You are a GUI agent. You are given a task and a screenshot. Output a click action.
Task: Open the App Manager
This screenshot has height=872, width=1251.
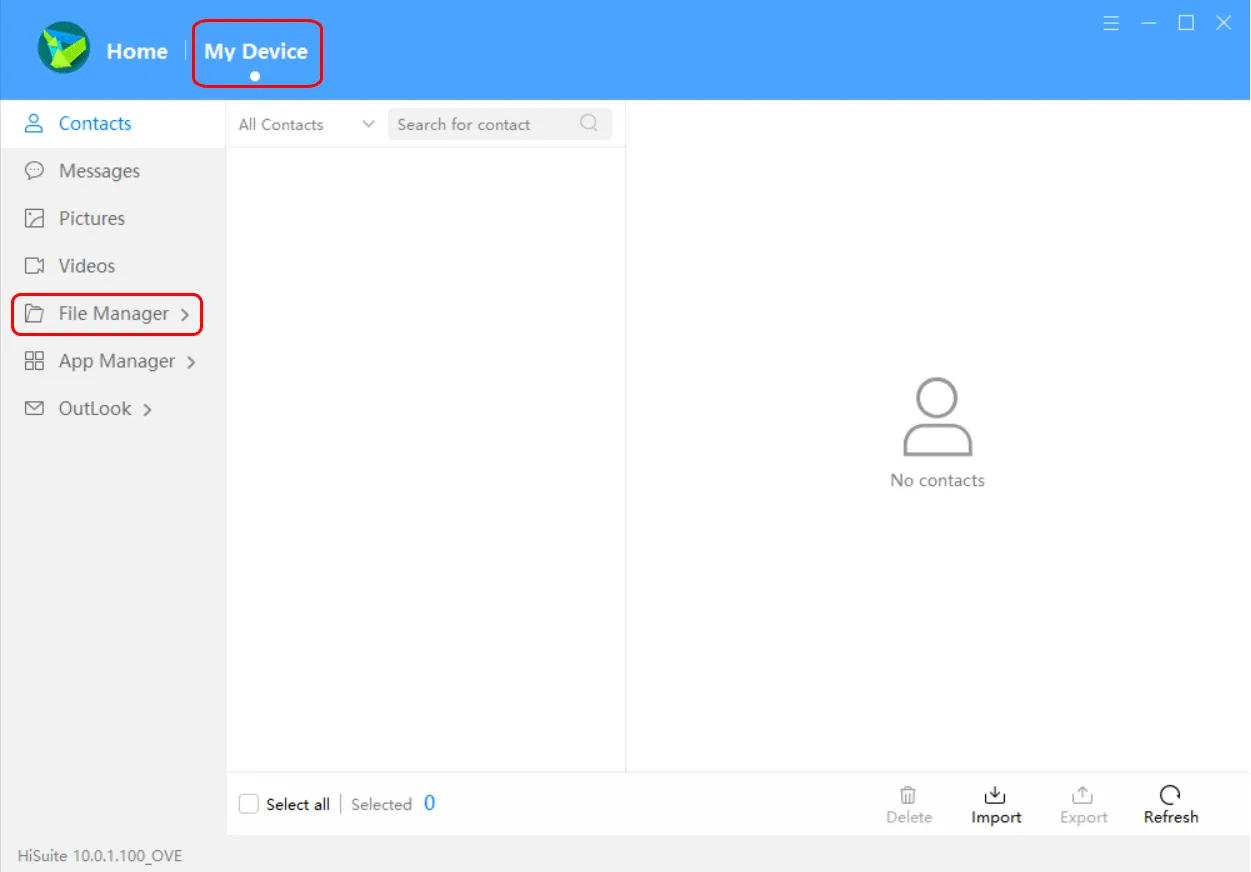[x=116, y=361]
